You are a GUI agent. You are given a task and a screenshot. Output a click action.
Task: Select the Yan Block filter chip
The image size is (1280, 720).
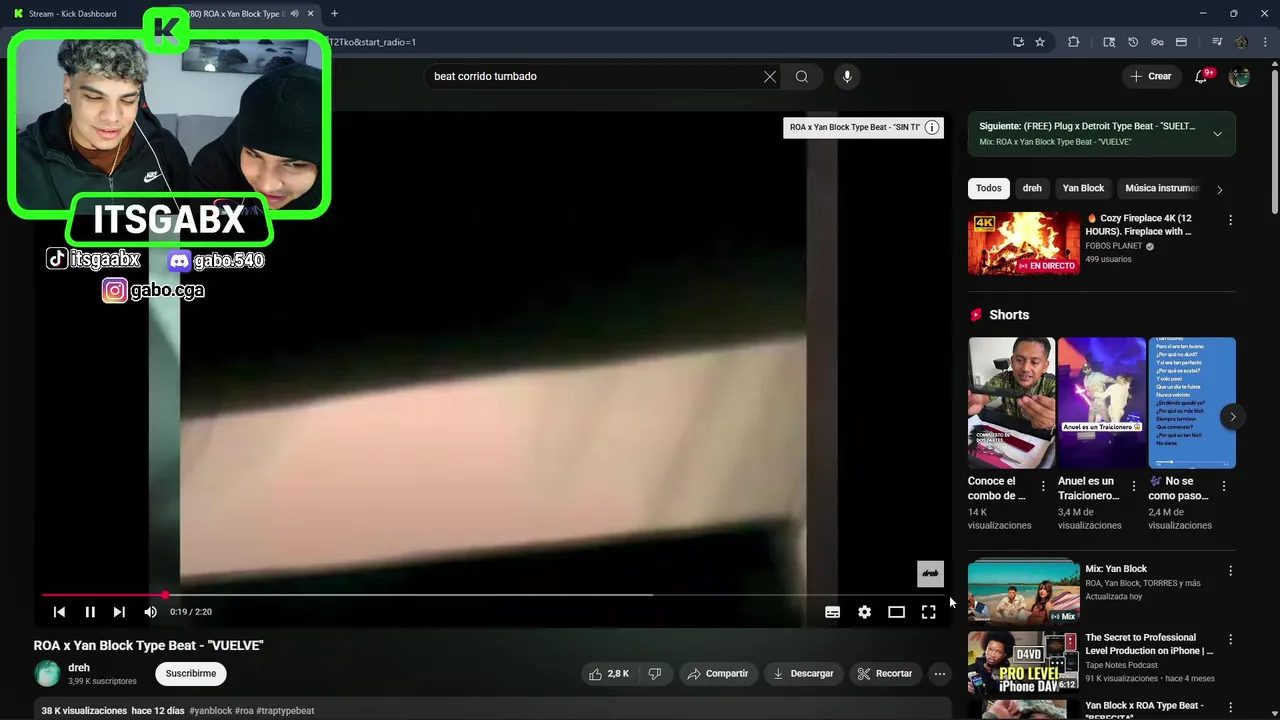1083,188
